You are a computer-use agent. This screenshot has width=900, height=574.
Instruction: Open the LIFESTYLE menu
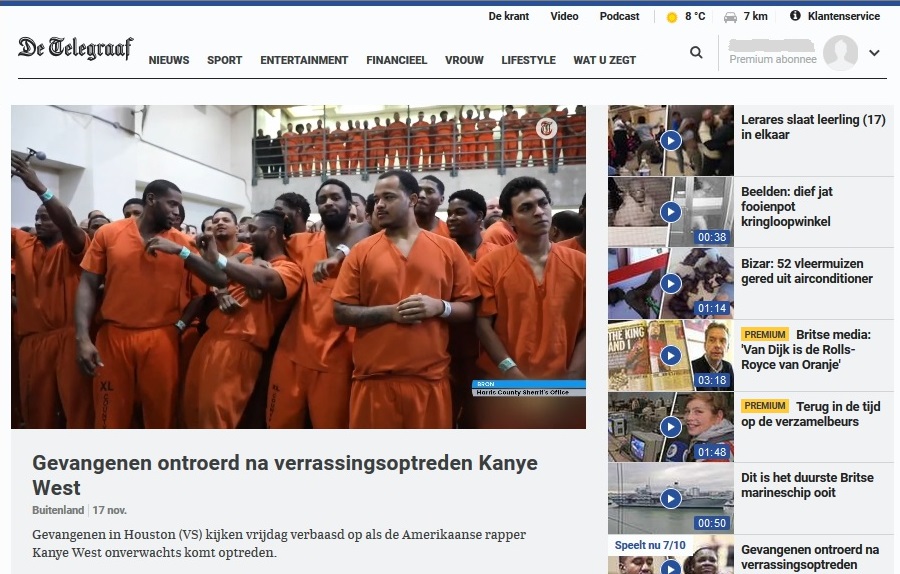529,60
